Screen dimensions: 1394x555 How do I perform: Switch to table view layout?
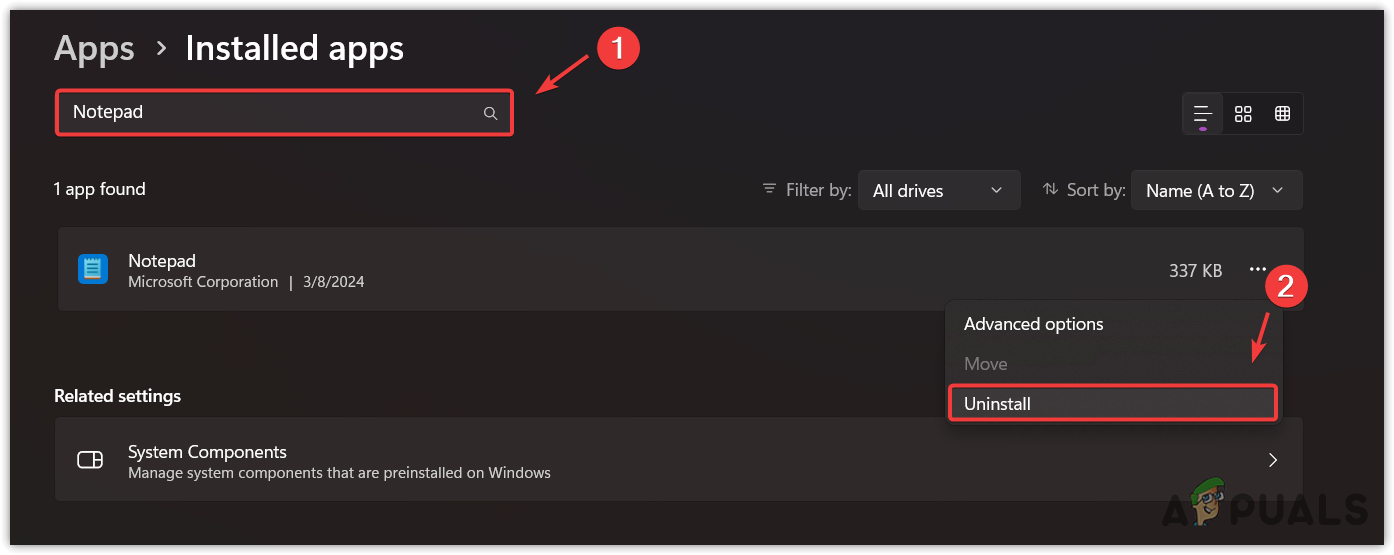coord(1282,114)
